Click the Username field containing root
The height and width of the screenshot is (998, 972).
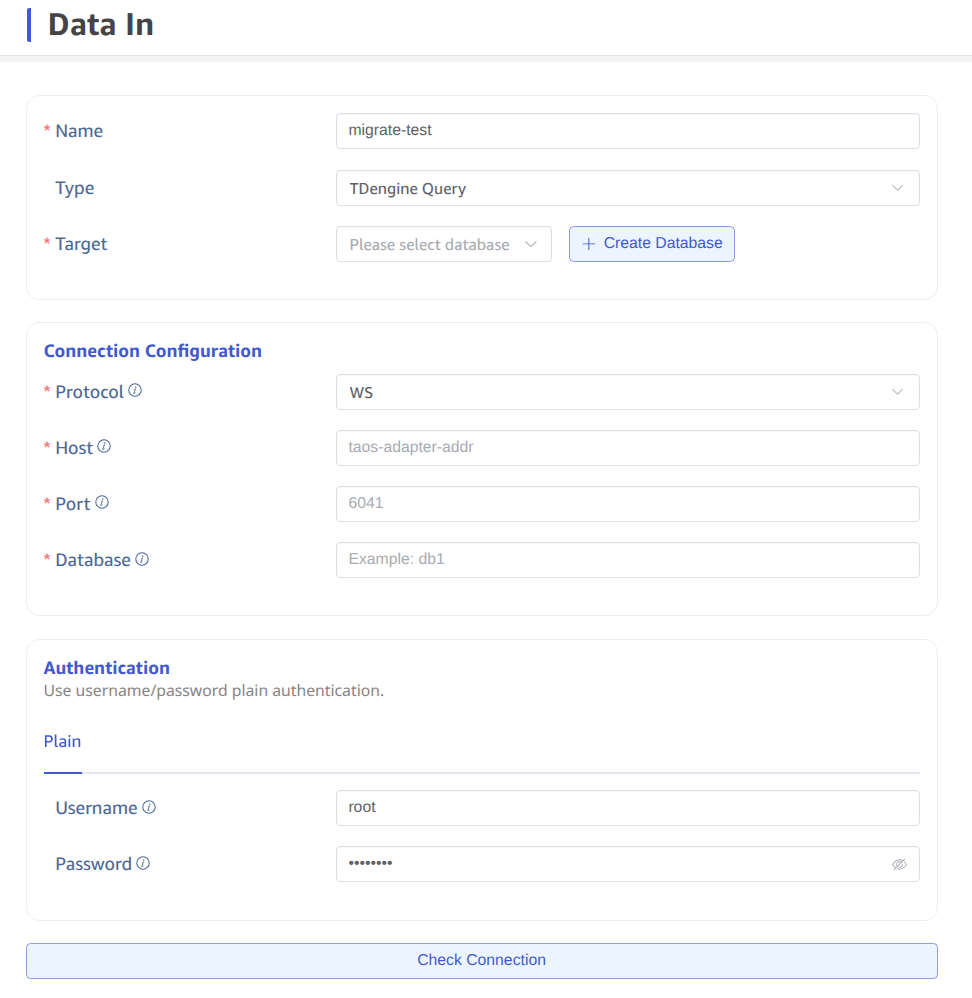[x=627, y=808]
